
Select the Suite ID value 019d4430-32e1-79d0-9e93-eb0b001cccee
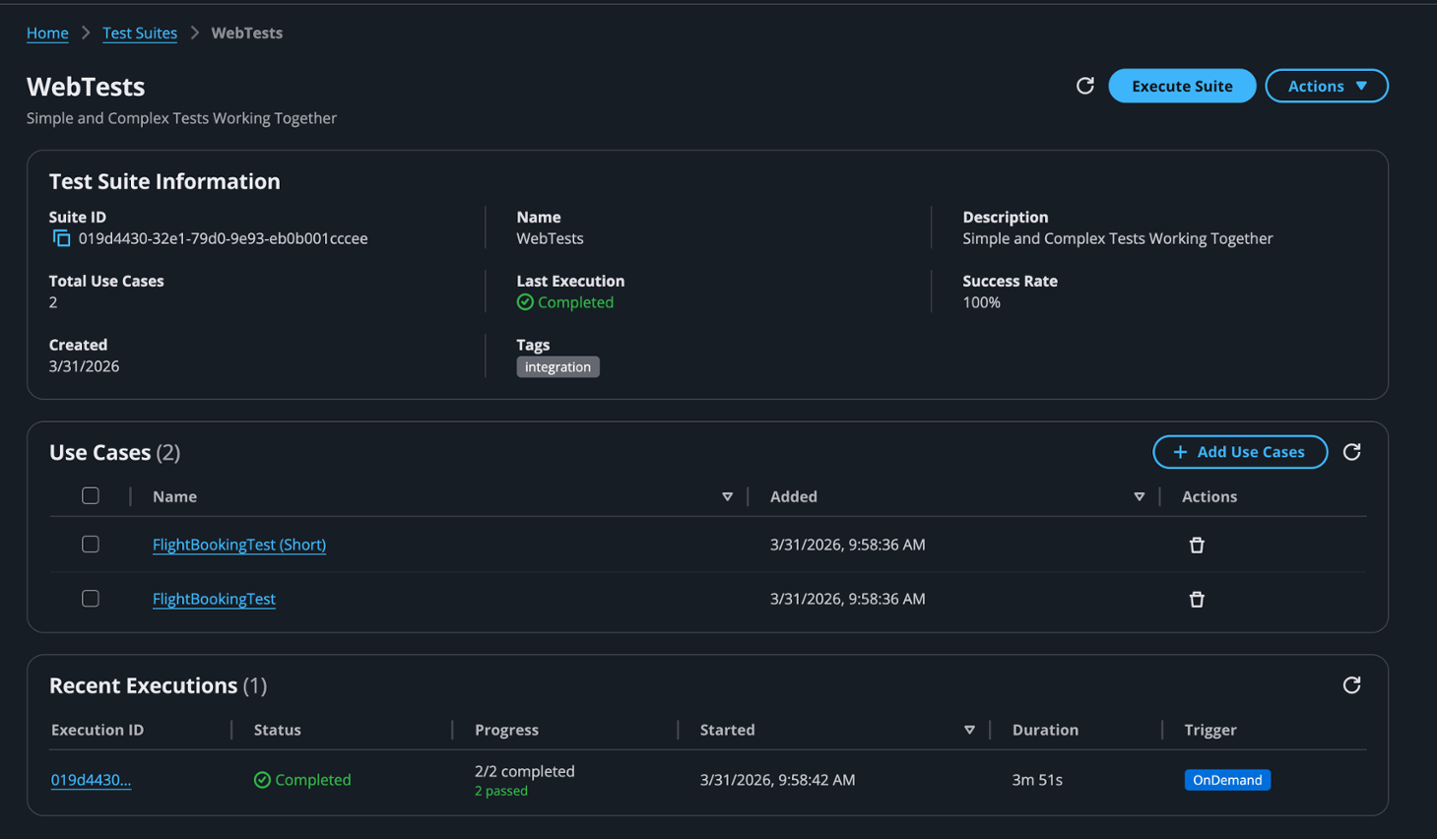click(223, 238)
